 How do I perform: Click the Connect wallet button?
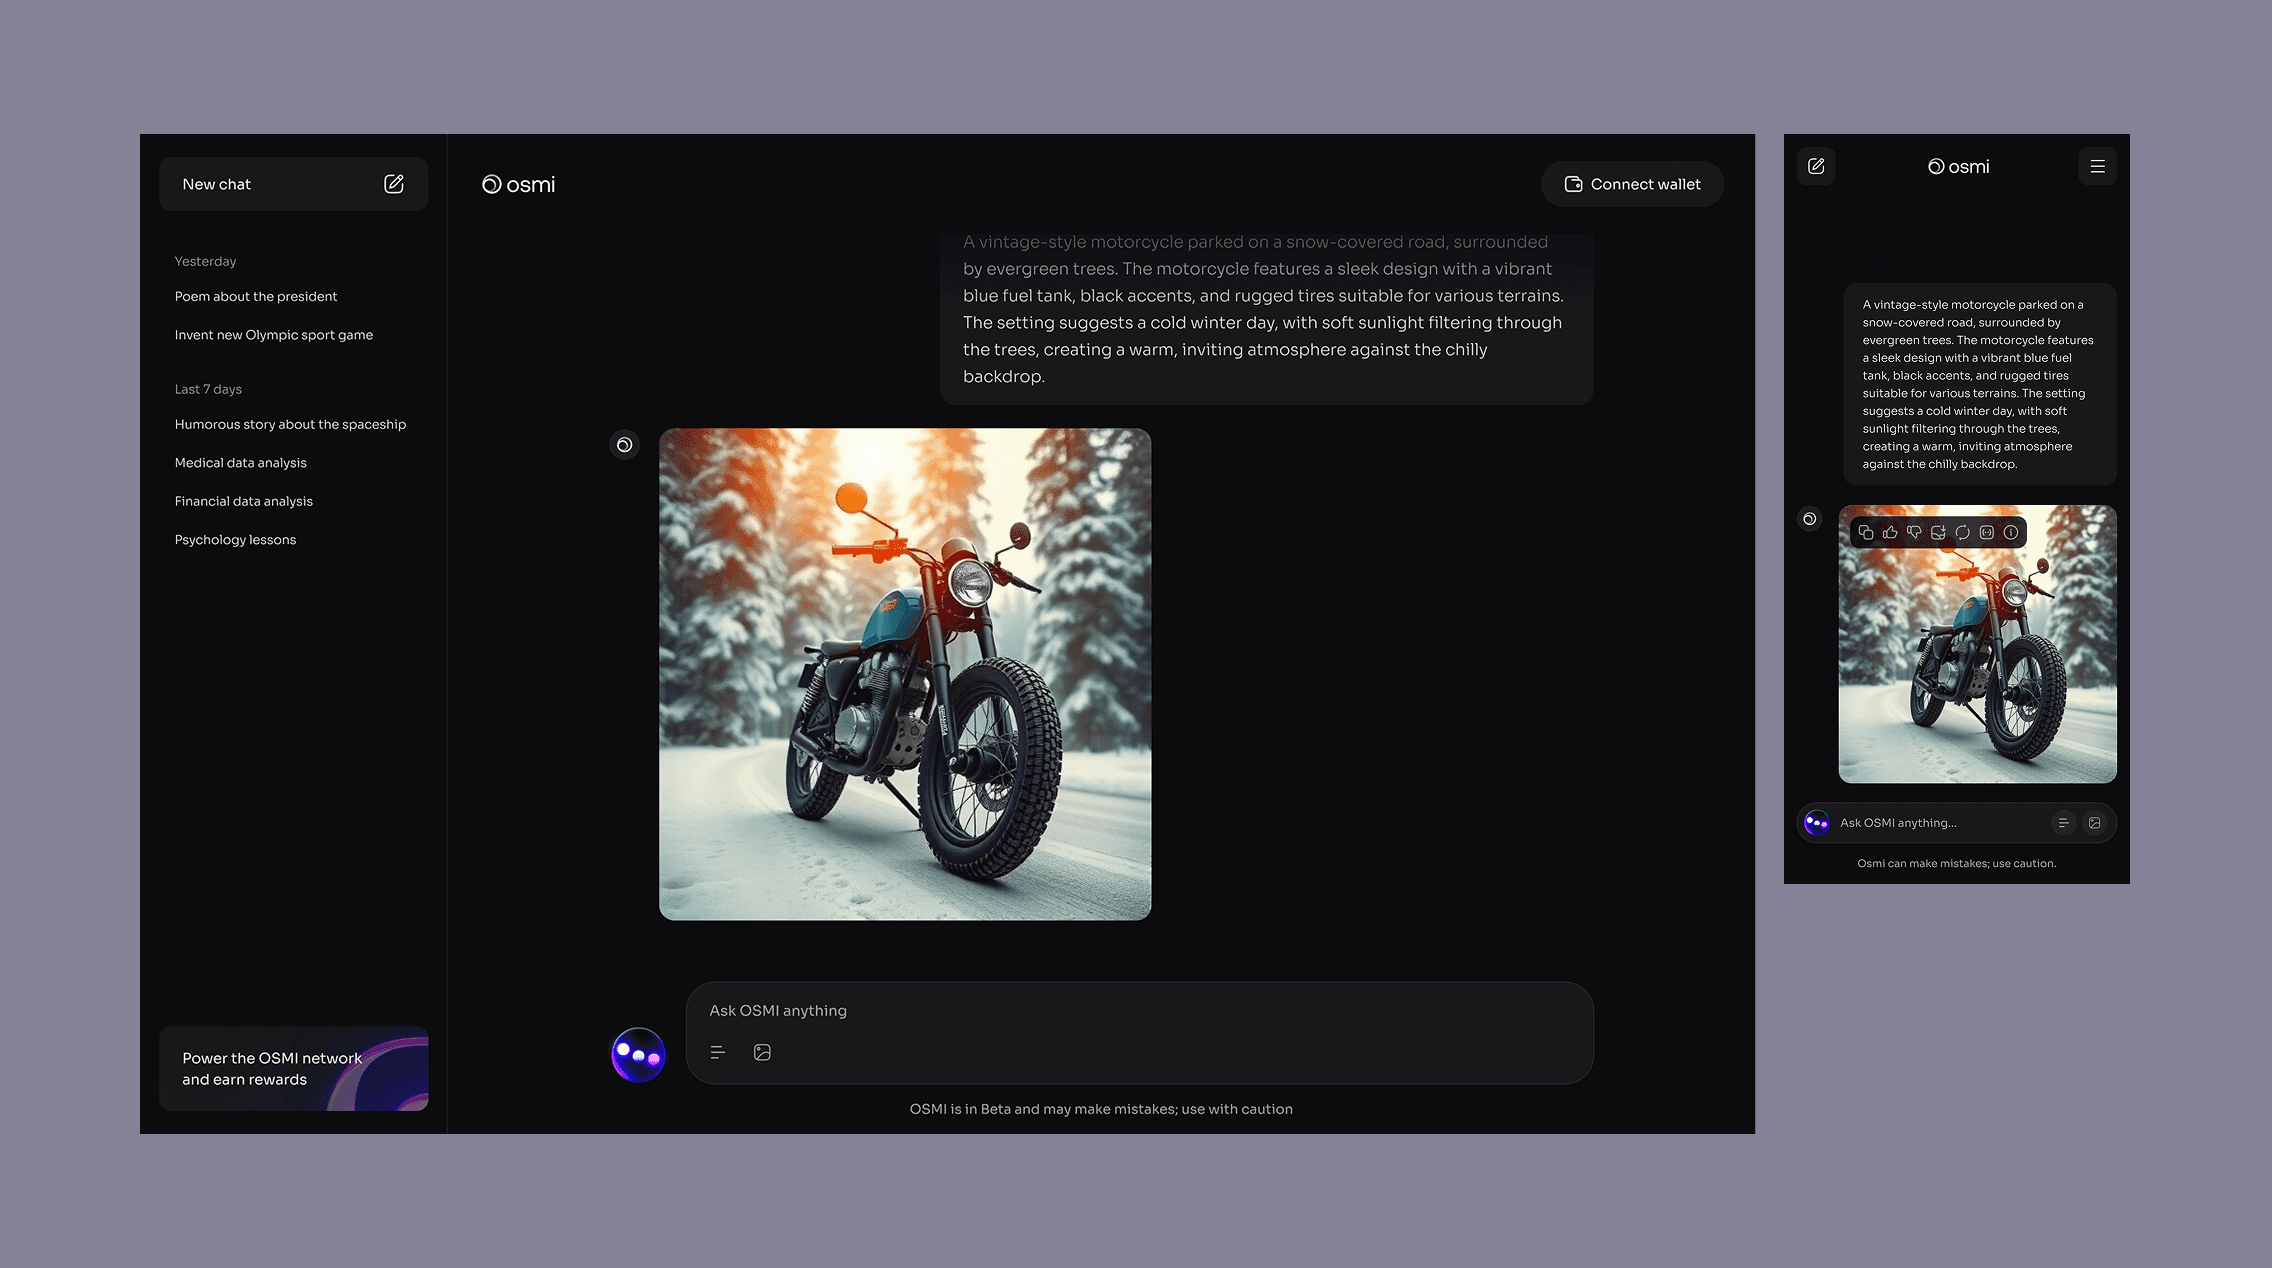point(1632,184)
